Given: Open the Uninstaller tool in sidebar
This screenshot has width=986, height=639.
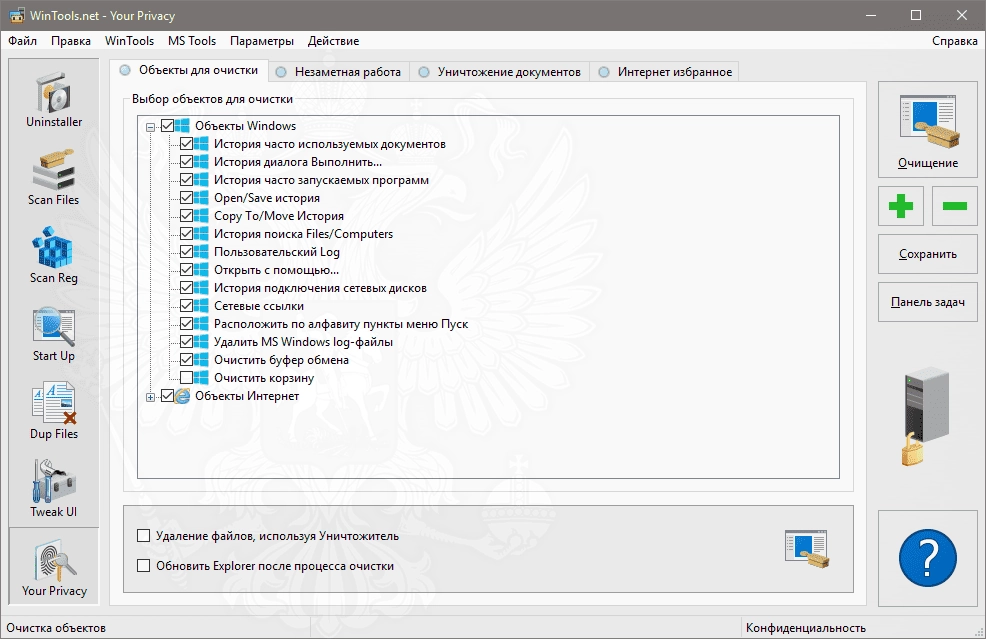Looking at the screenshot, I should [x=53, y=100].
